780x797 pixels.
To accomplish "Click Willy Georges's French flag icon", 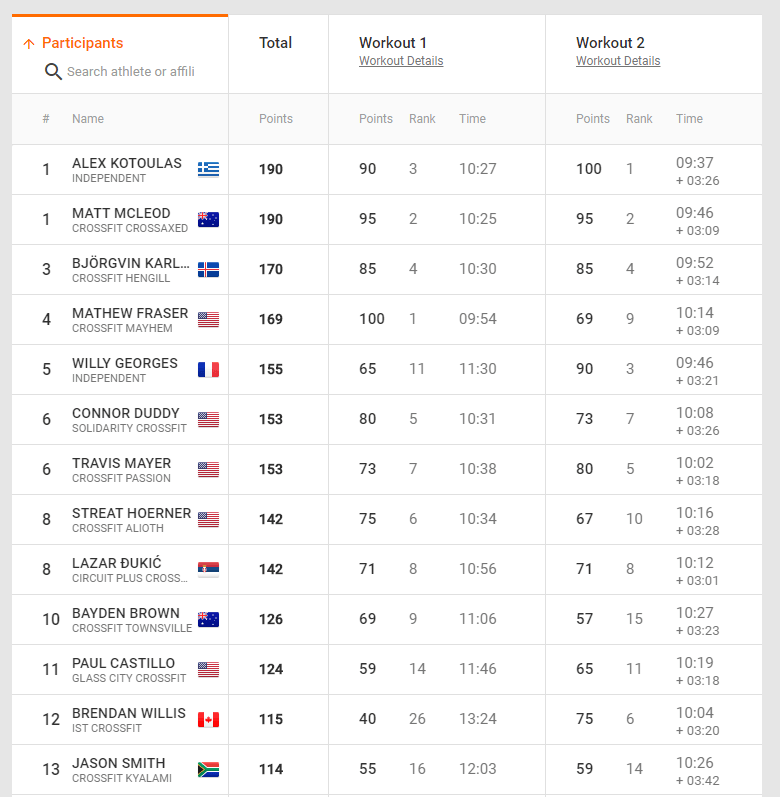I will coord(208,369).
